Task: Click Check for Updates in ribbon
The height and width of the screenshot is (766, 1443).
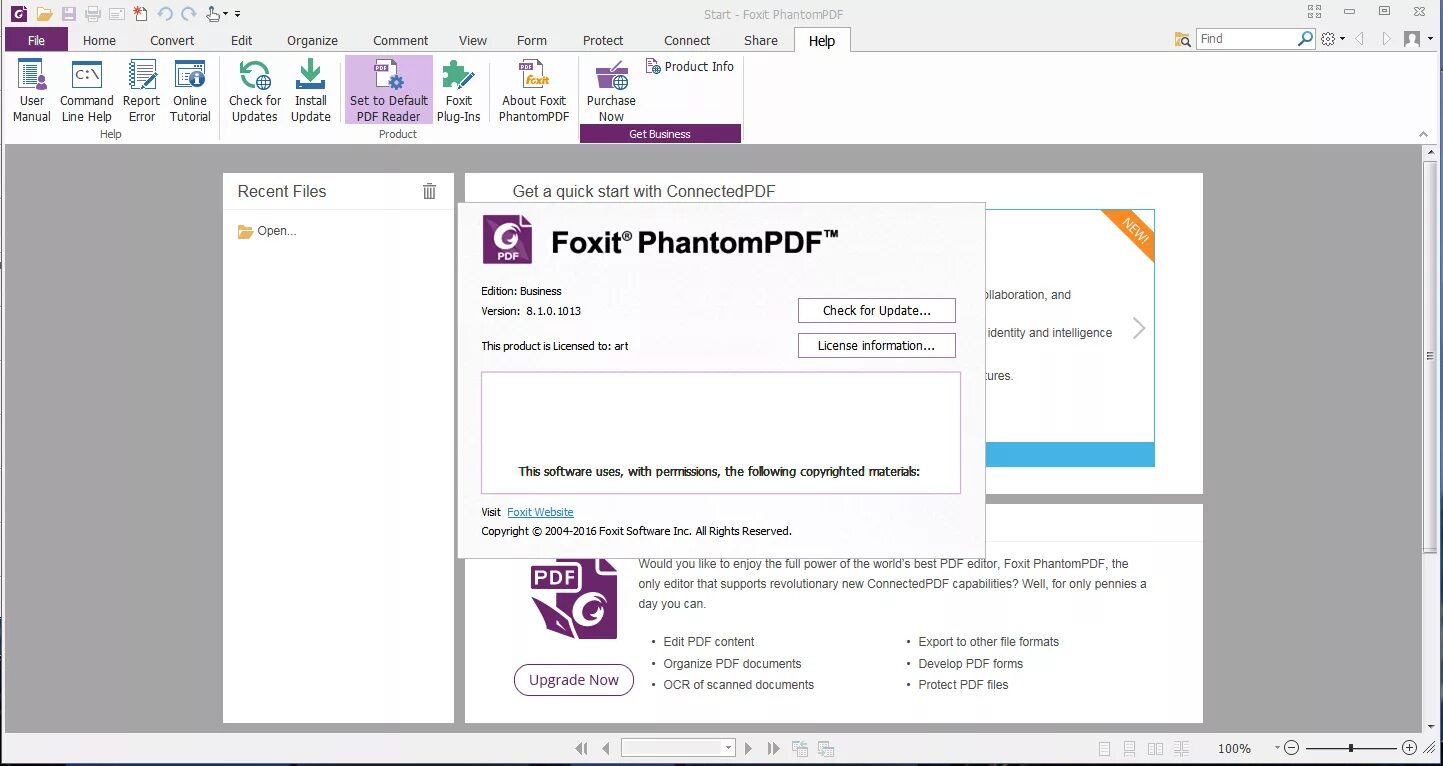Action: tap(255, 91)
